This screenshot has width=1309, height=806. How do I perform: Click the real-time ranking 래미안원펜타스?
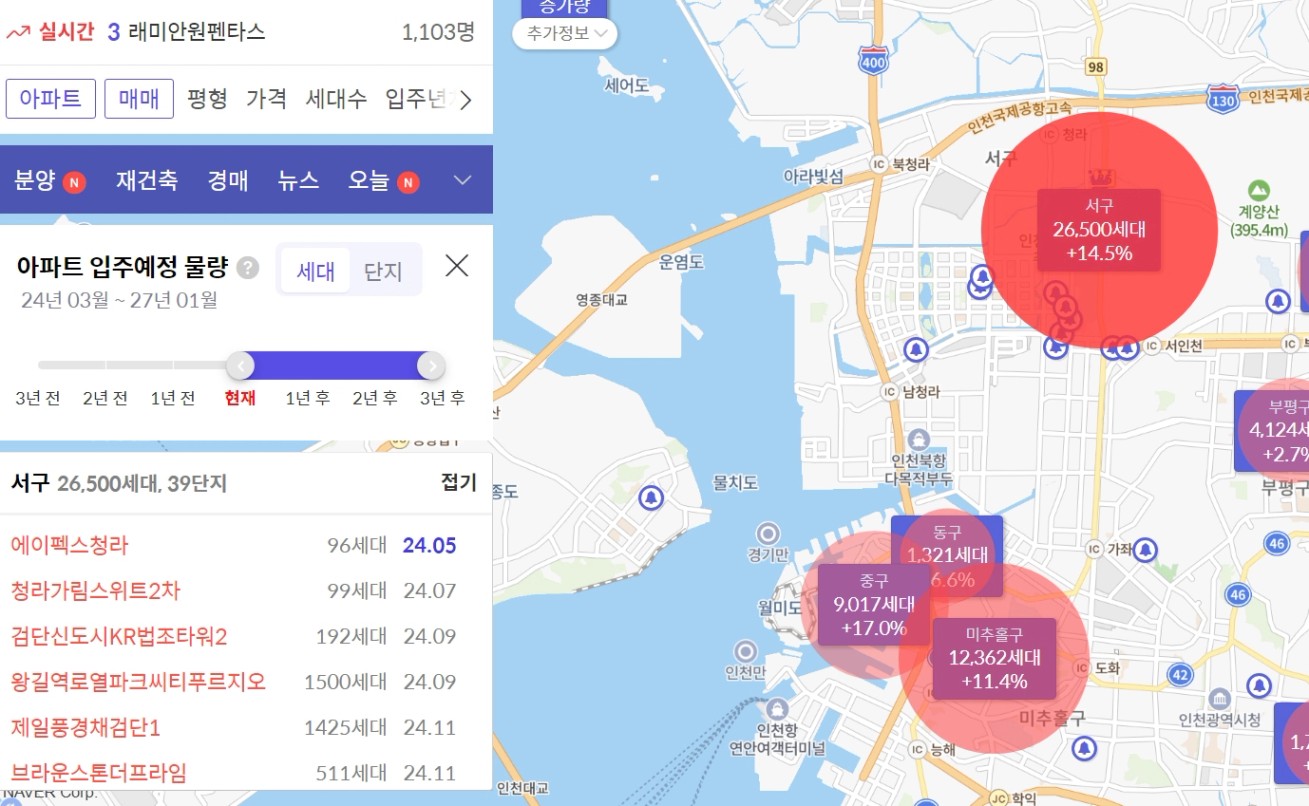pyautogui.click(x=197, y=32)
